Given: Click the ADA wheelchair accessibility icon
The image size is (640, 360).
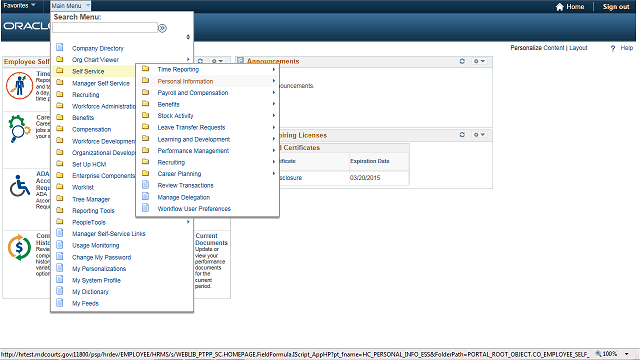Looking at the screenshot, I should click(x=20, y=186).
